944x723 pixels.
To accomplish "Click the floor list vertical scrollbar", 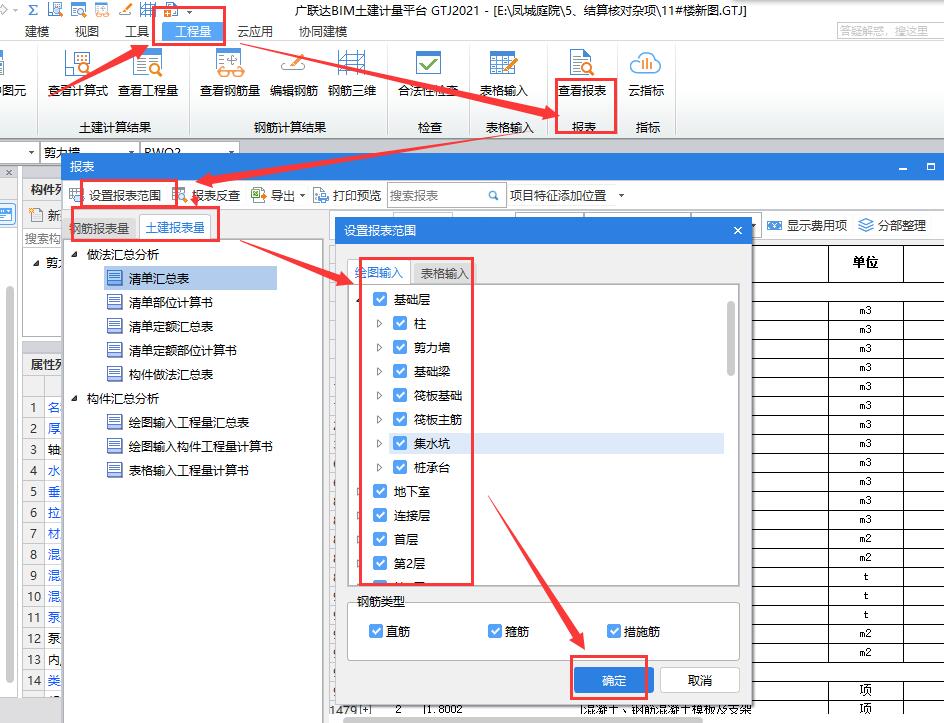I will pos(731,338).
